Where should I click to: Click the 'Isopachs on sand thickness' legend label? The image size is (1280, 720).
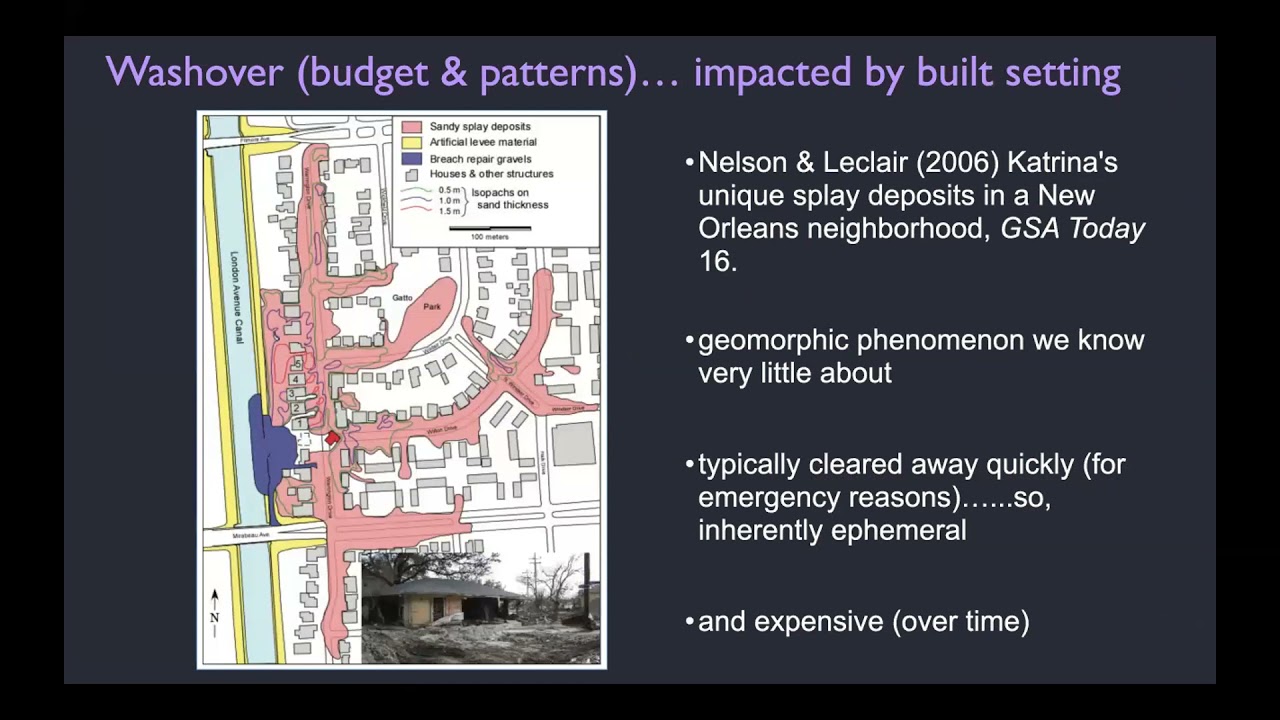[x=512, y=198]
